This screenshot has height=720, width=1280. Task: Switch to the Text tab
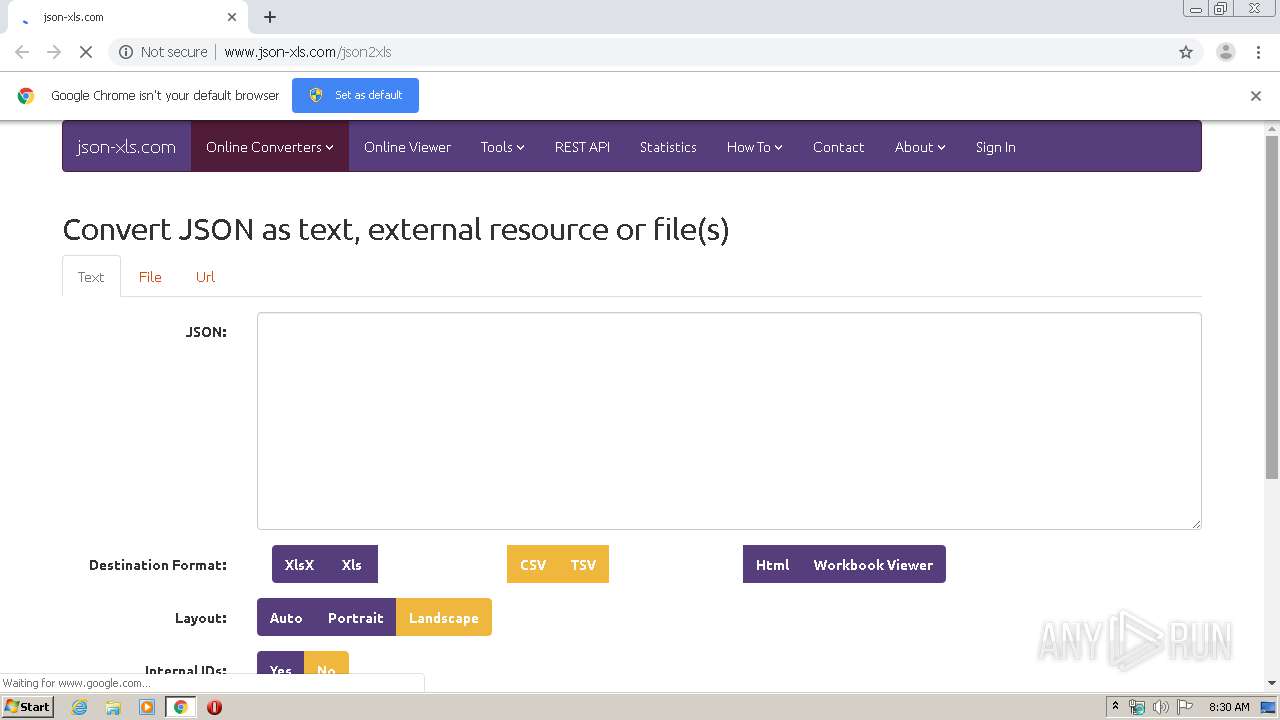tap(91, 277)
